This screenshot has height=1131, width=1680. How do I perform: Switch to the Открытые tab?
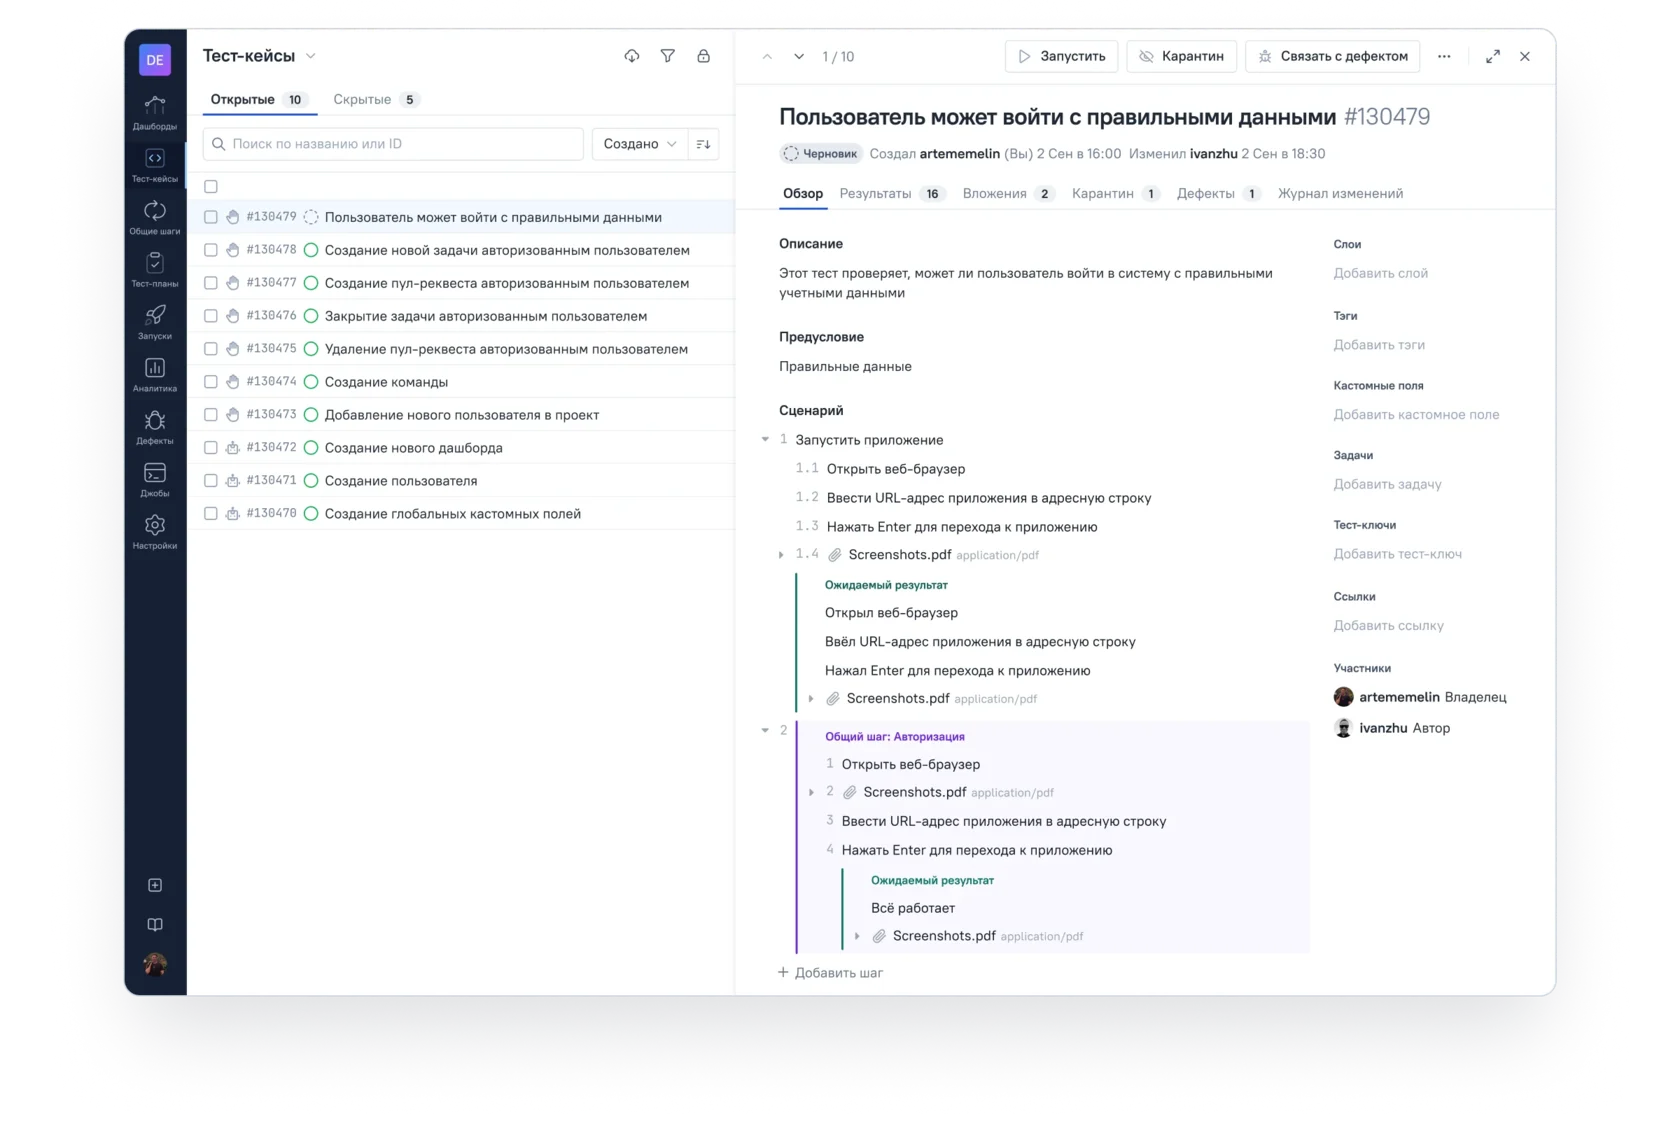point(259,100)
